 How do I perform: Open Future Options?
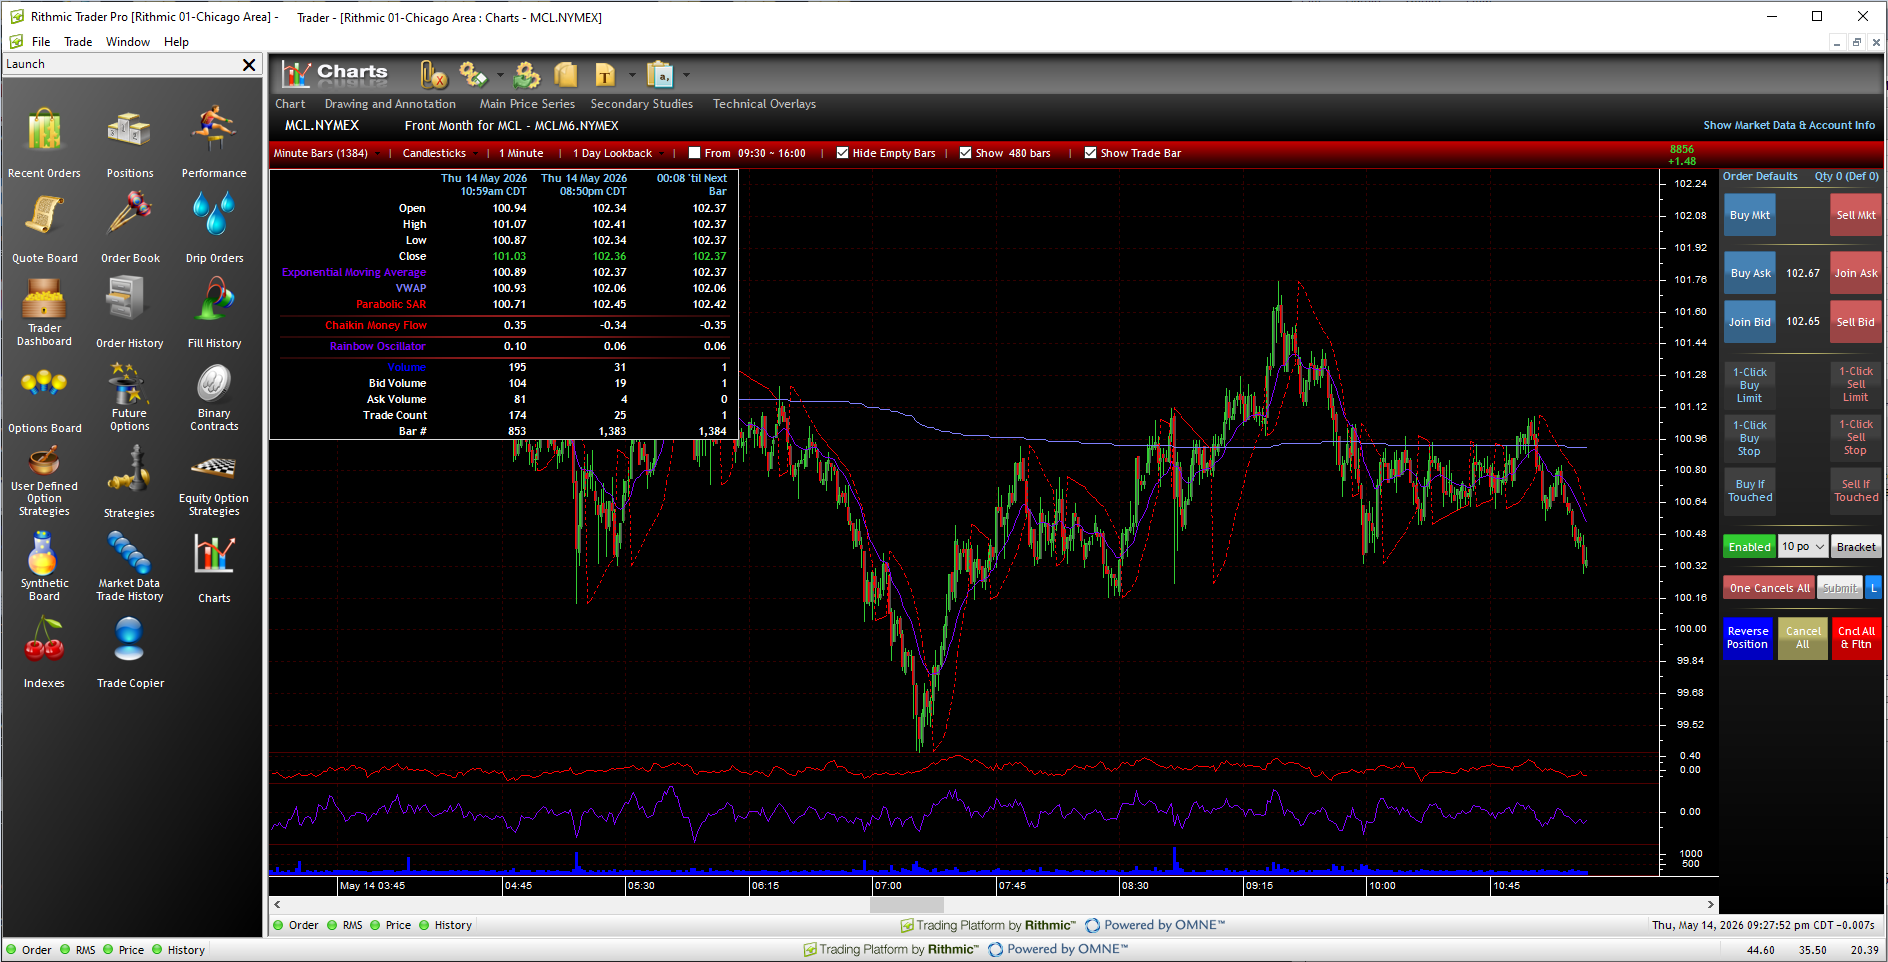(x=130, y=397)
